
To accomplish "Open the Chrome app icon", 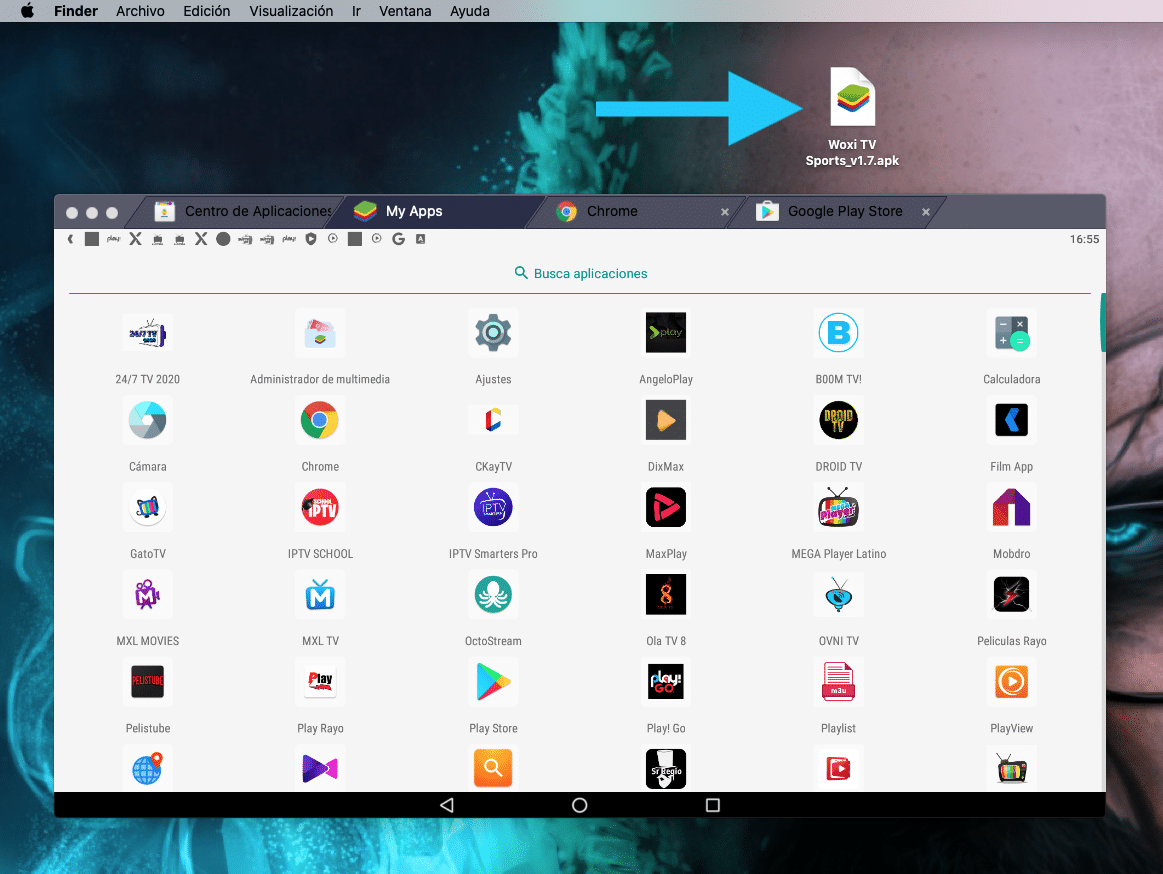I will click(320, 420).
